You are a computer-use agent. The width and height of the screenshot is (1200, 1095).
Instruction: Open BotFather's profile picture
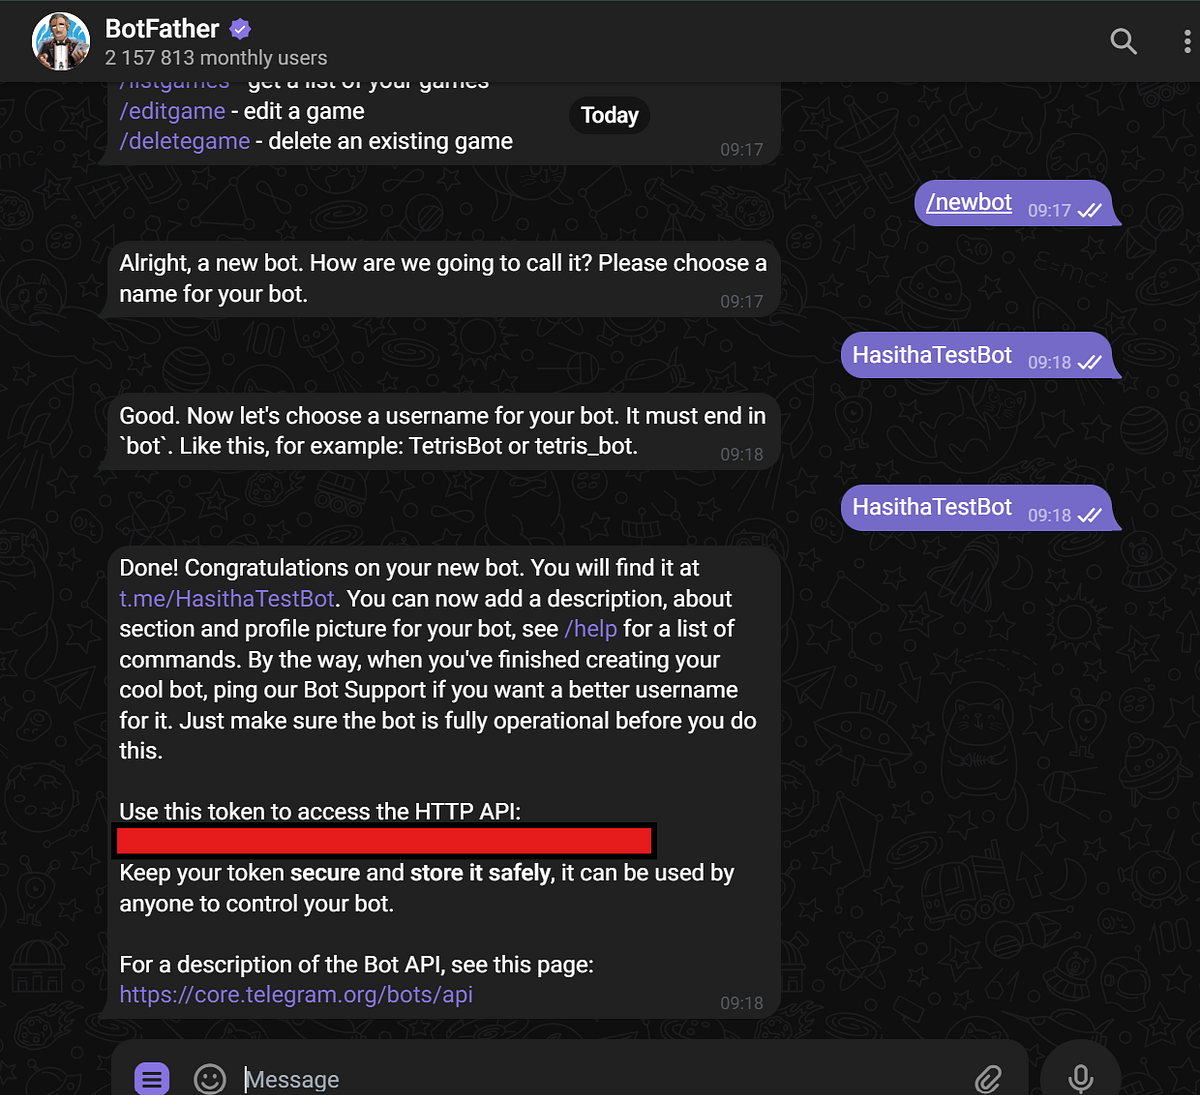point(60,41)
